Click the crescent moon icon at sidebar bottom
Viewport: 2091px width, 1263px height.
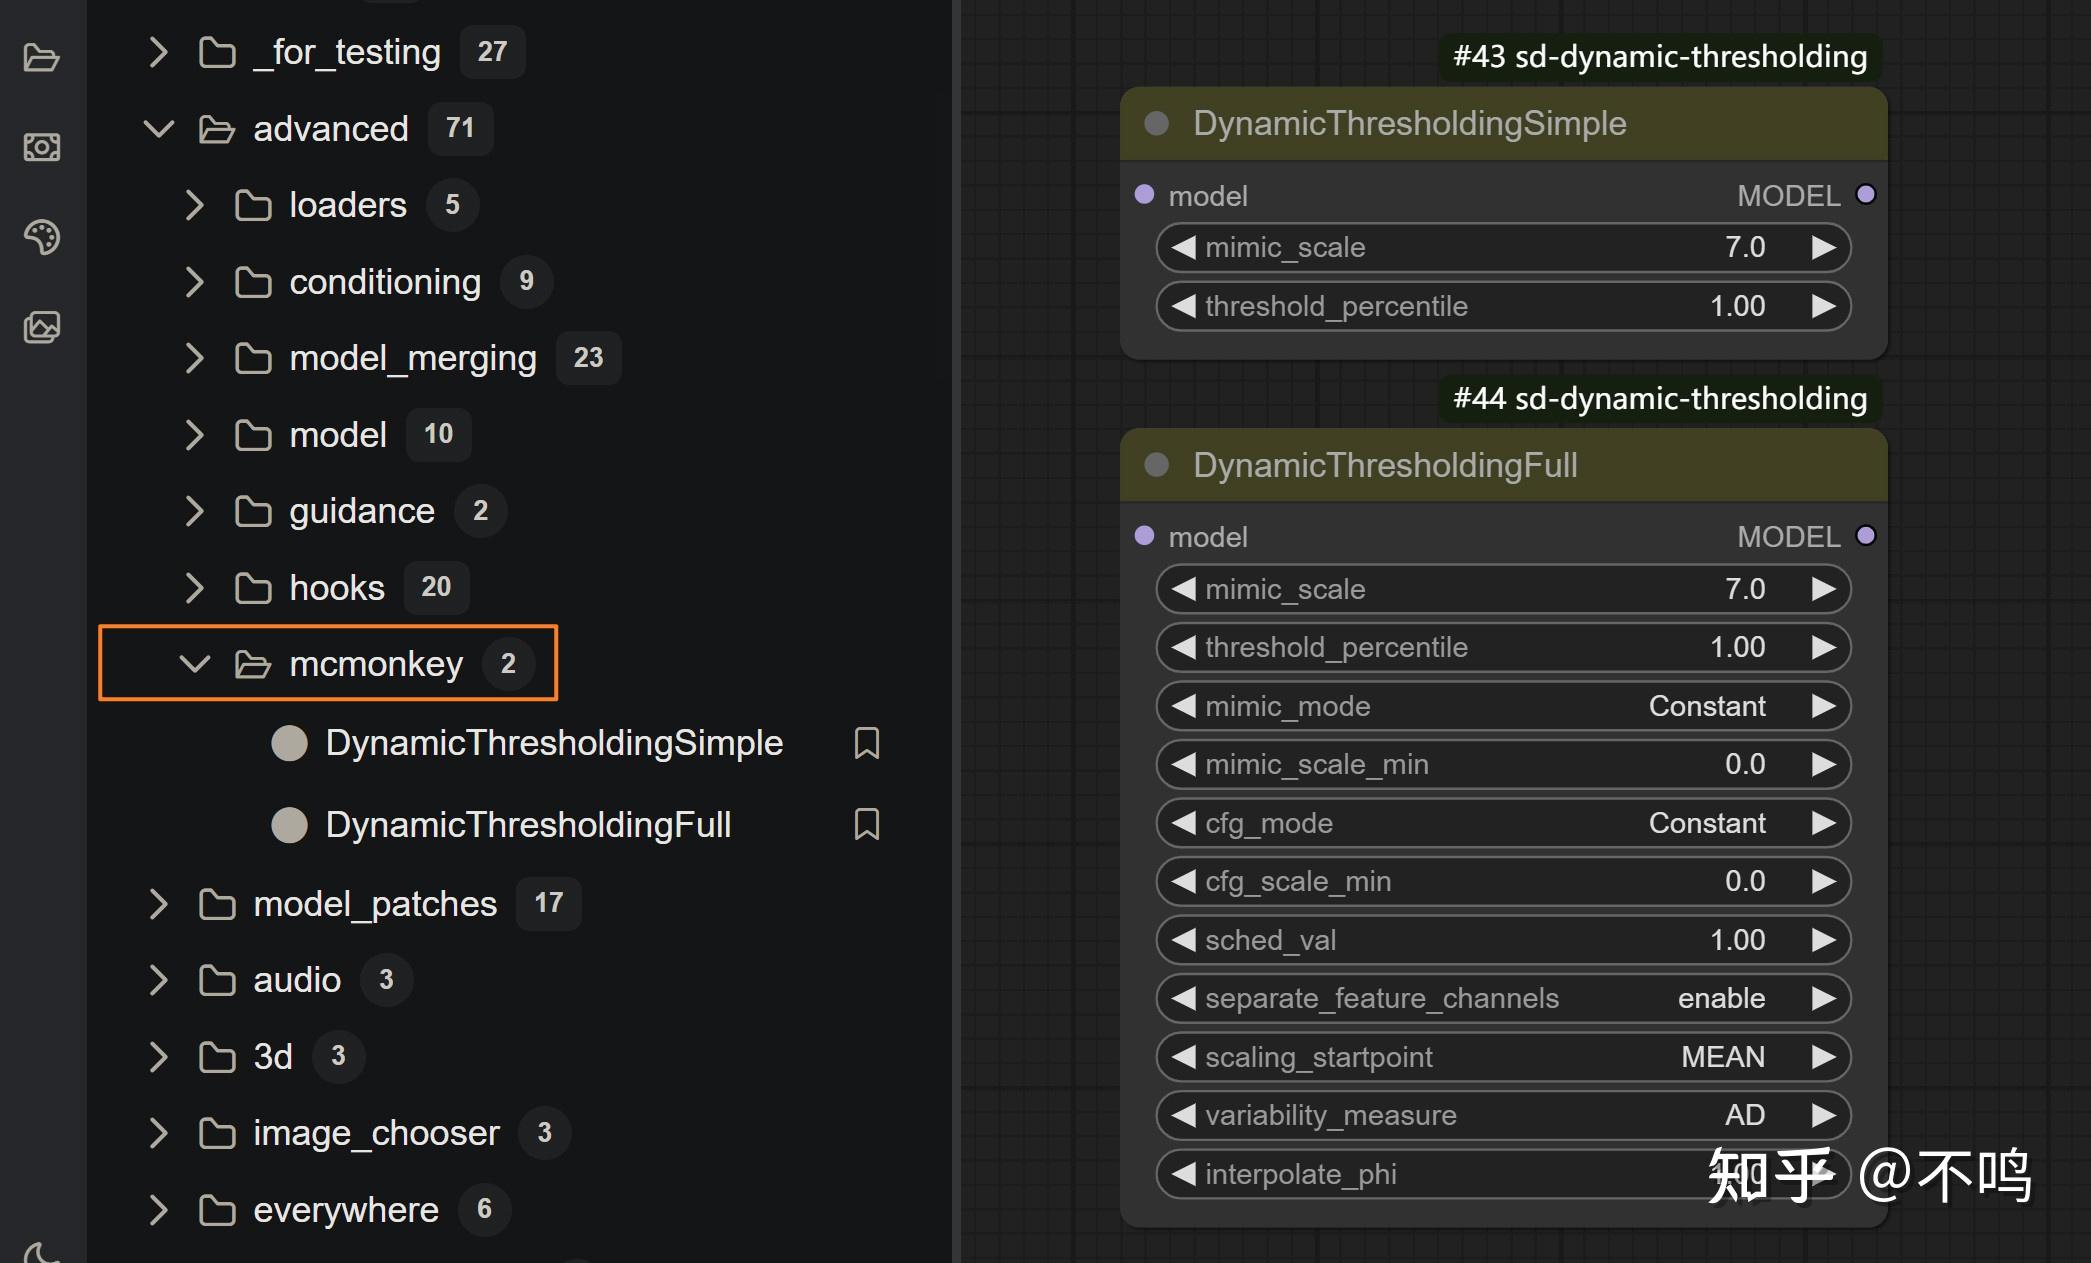(x=39, y=1252)
